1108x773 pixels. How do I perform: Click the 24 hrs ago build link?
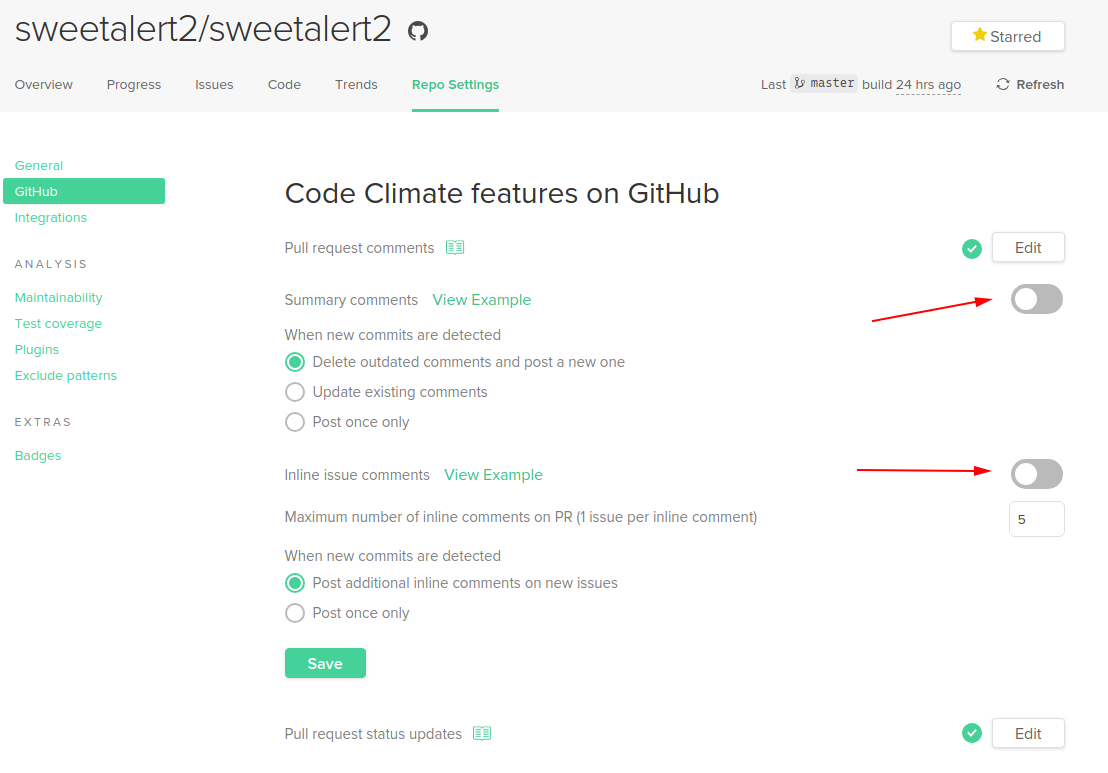(928, 84)
